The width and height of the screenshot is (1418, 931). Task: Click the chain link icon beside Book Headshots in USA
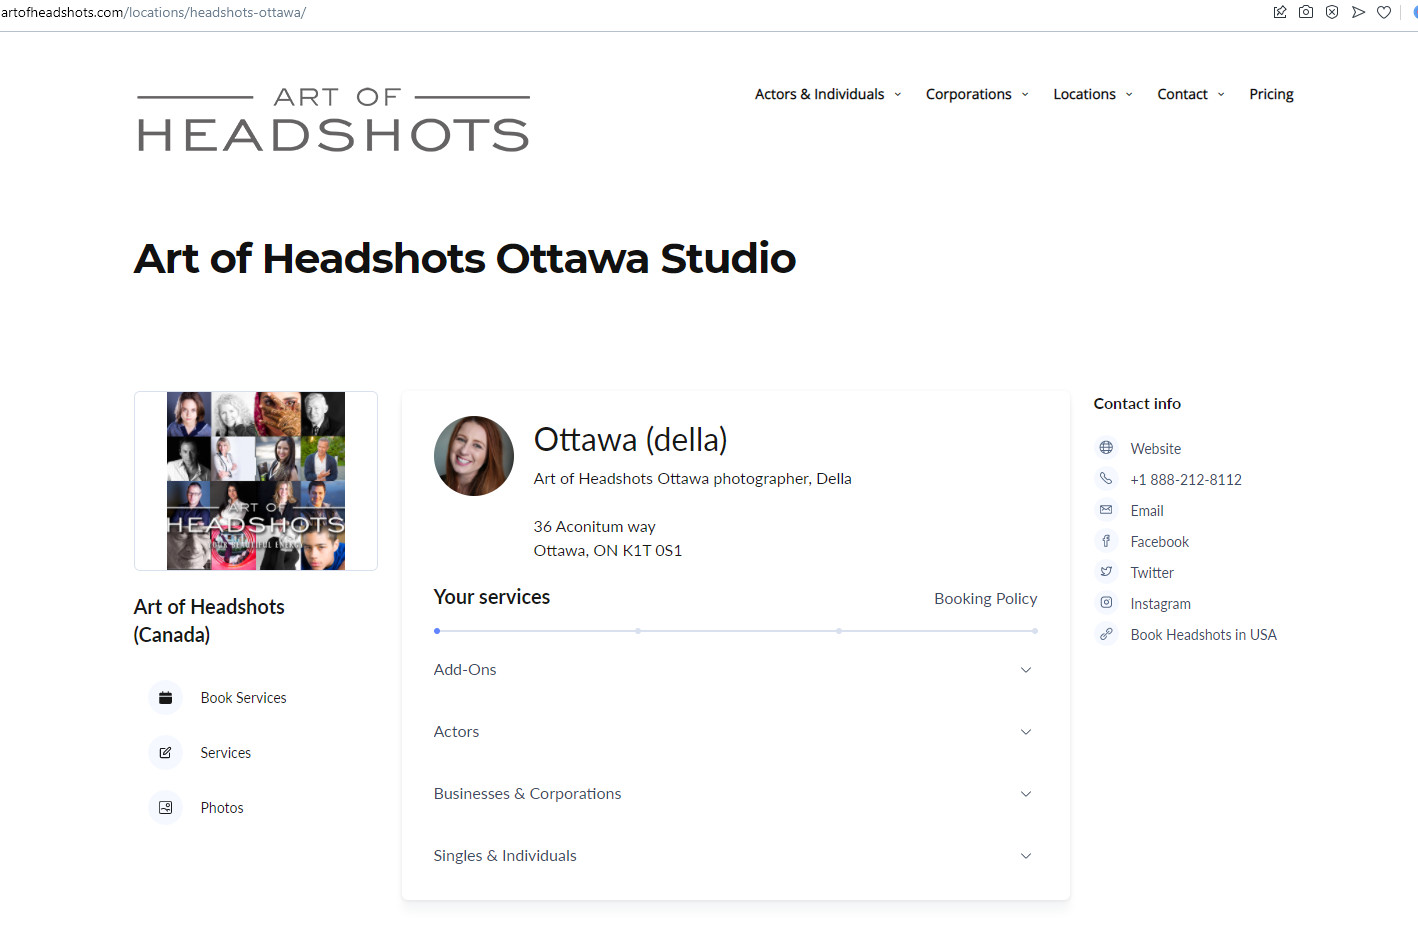(x=1106, y=634)
